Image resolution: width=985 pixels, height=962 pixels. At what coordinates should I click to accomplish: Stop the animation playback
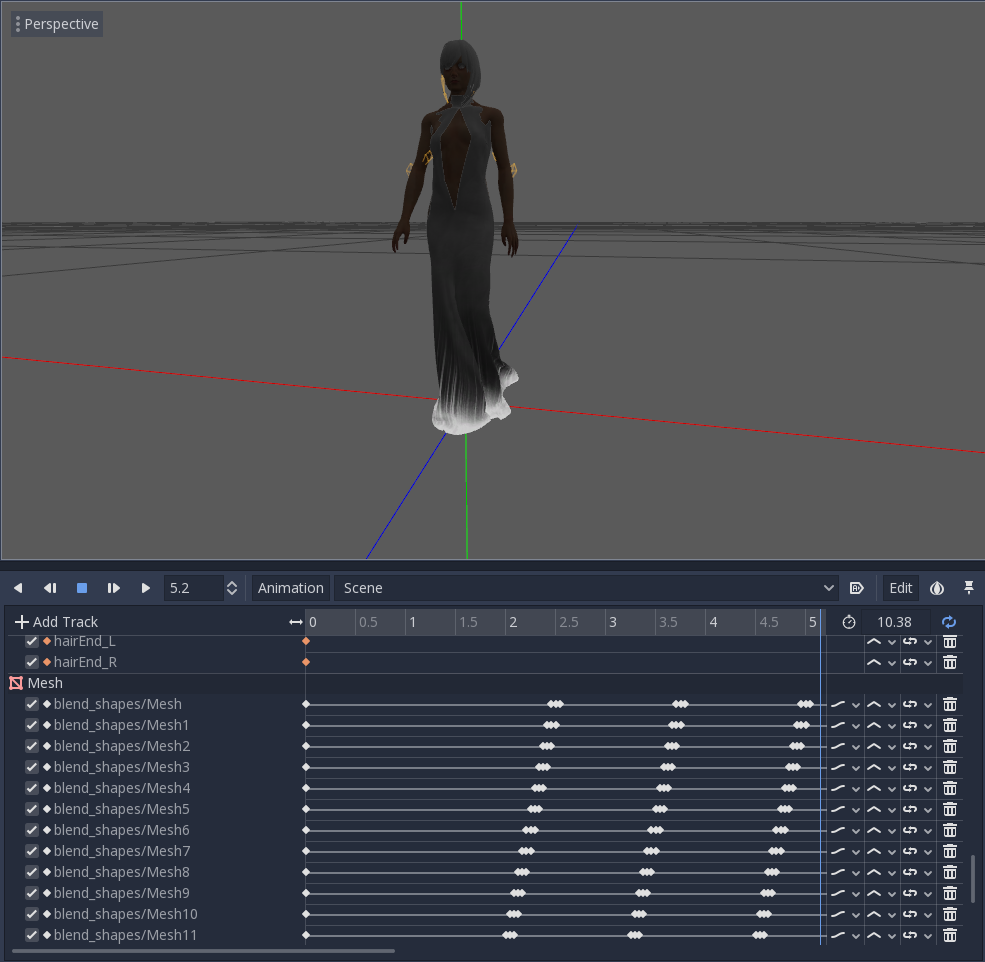(x=82, y=588)
